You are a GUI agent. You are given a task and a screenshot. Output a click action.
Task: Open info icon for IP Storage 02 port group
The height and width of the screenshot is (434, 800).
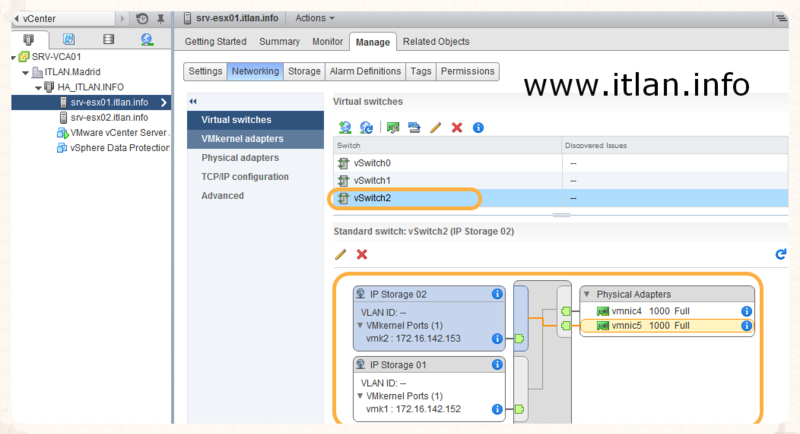coord(497,294)
